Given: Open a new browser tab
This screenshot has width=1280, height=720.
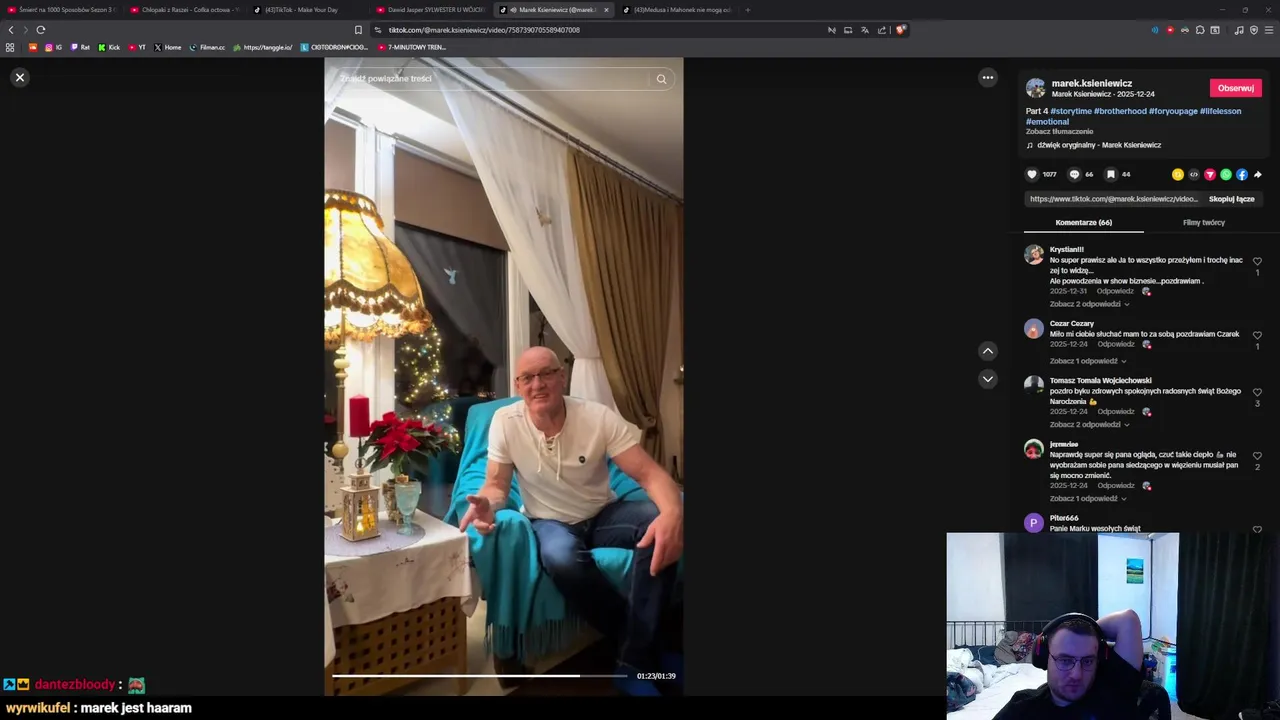Looking at the screenshot, I should (x=747, y=10).
